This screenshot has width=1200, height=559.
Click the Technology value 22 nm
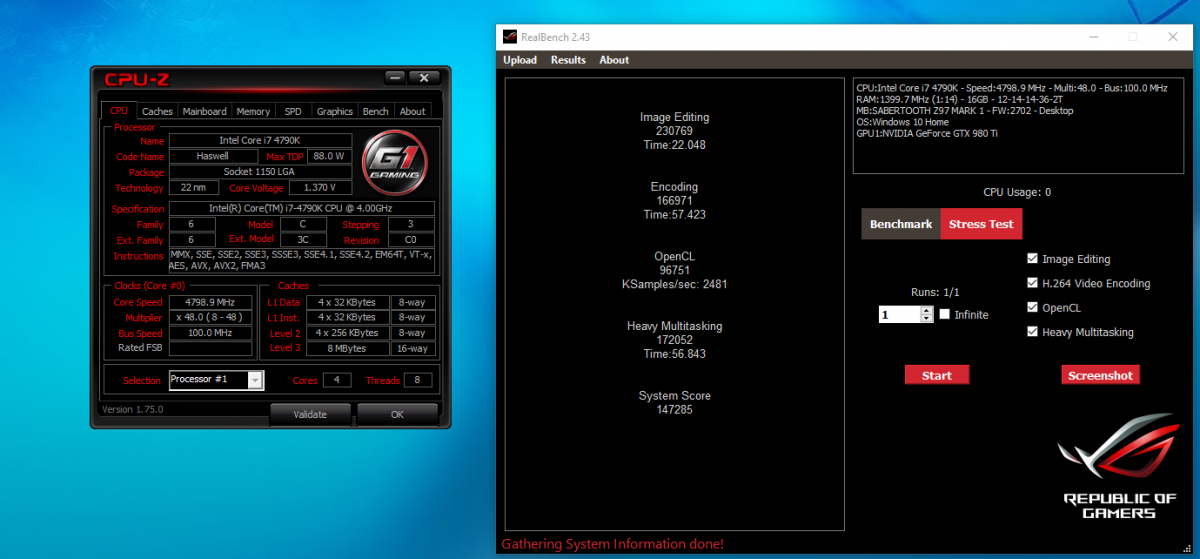(193, 187)
